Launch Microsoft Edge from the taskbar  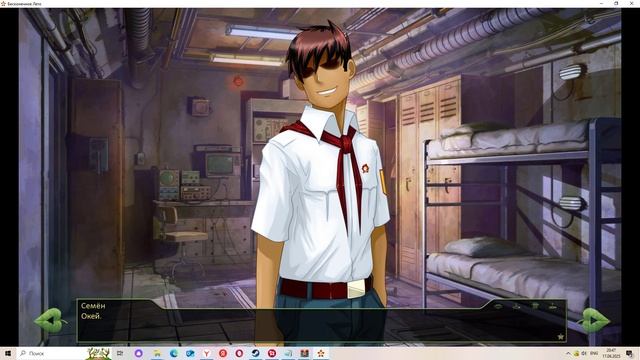point(174,353)
